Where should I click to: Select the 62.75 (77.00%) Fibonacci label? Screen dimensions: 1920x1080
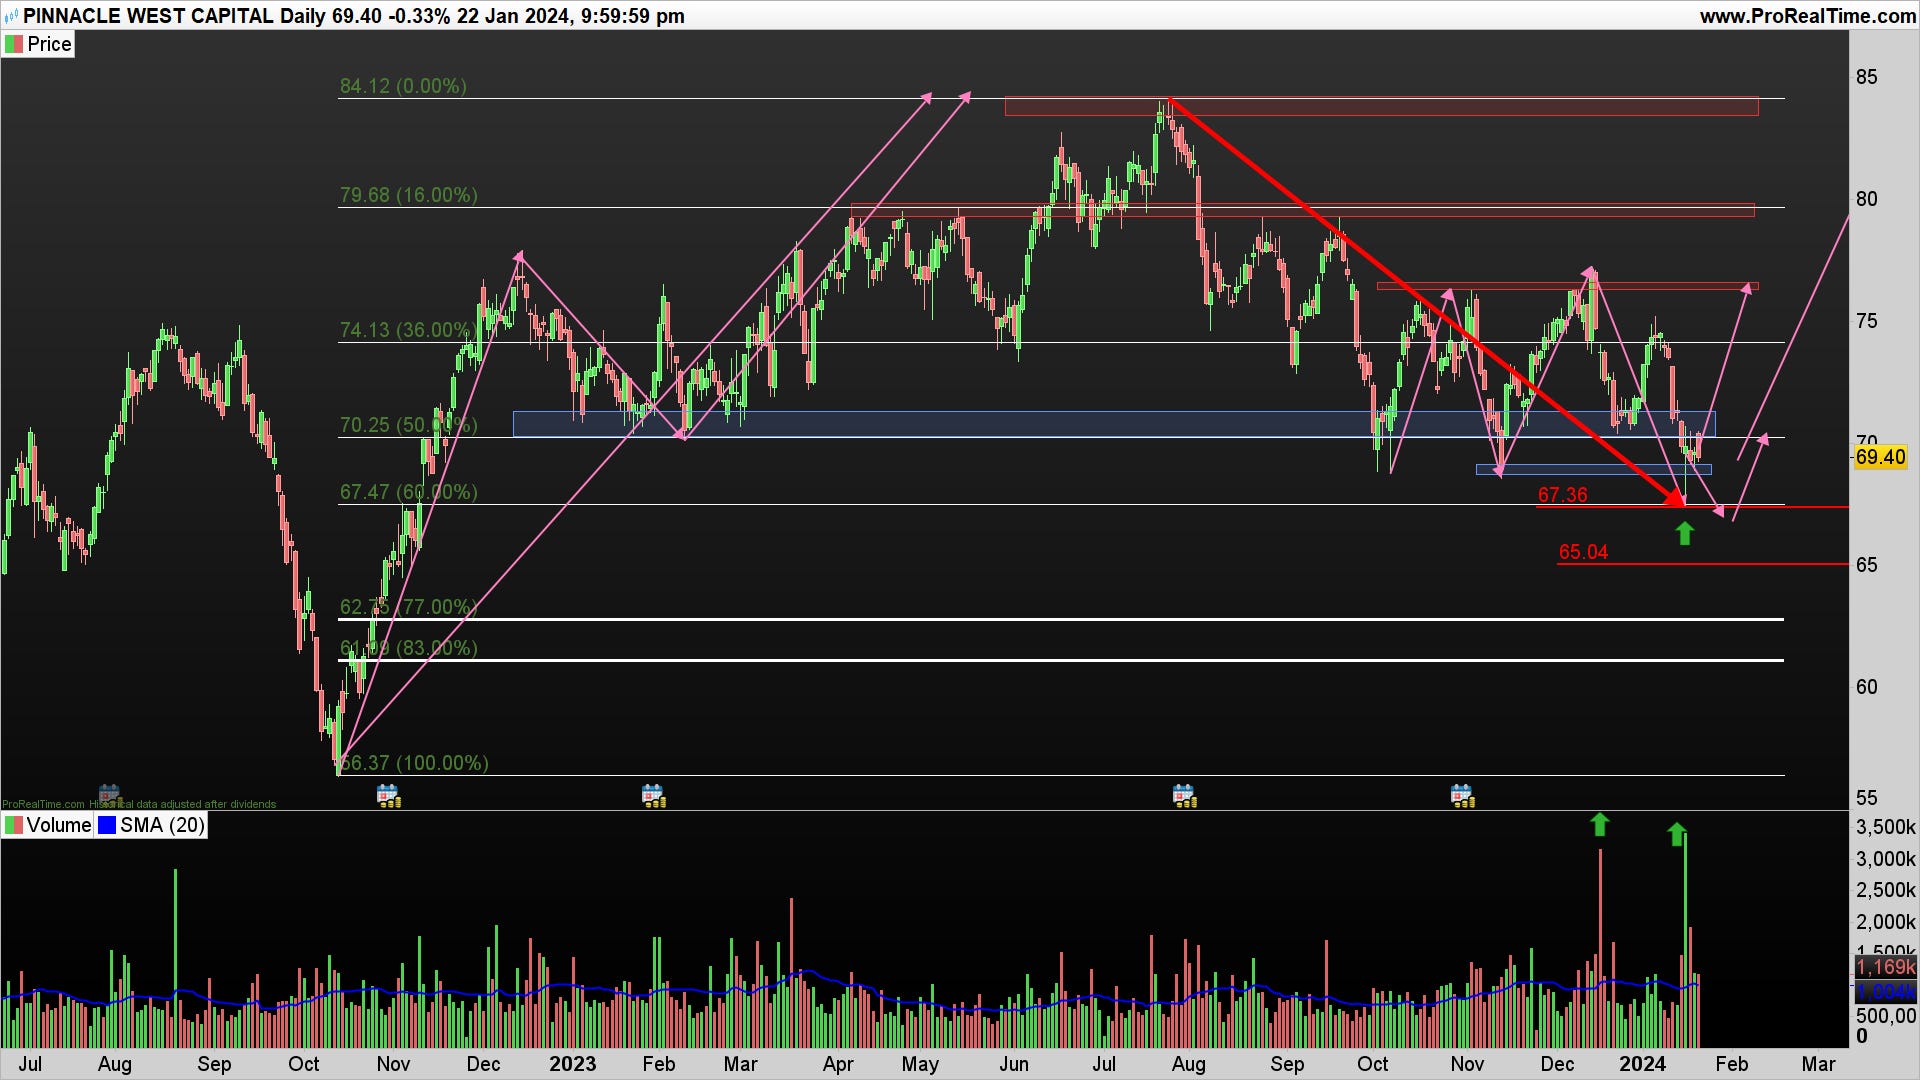click(408, 607)
